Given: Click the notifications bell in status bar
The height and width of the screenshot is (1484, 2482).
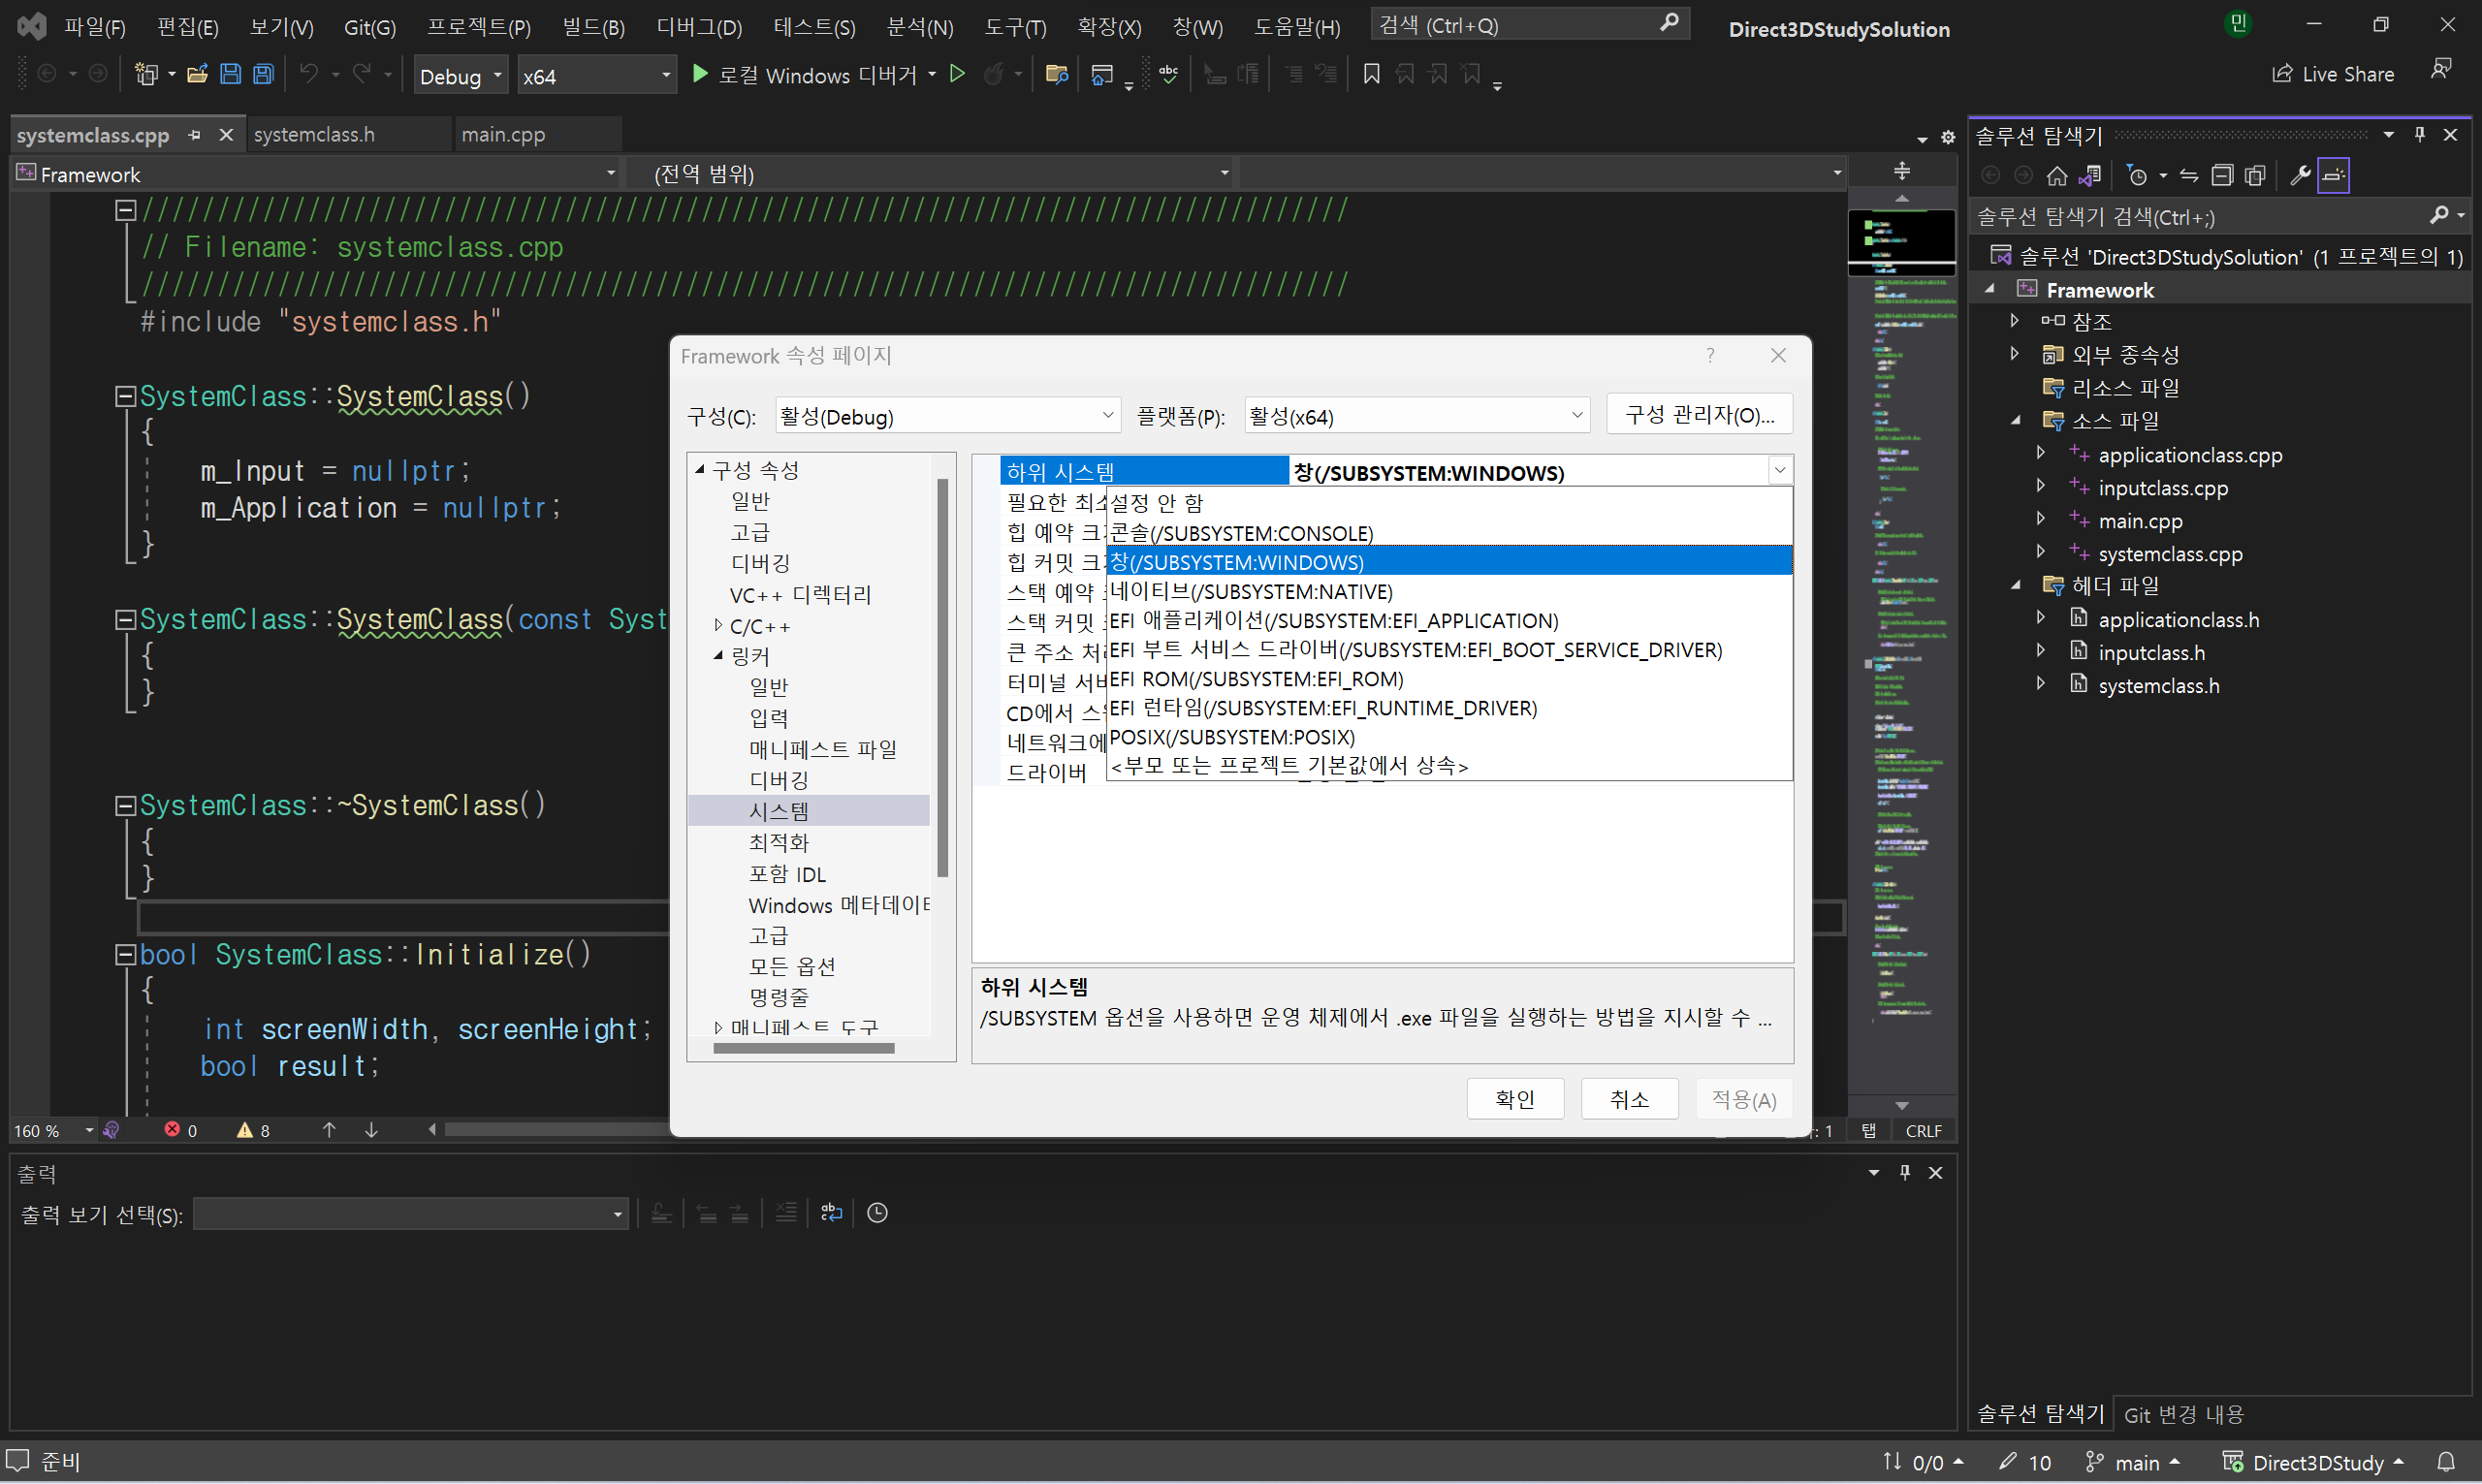Looking at the screenshot, I should 2446,1462.
